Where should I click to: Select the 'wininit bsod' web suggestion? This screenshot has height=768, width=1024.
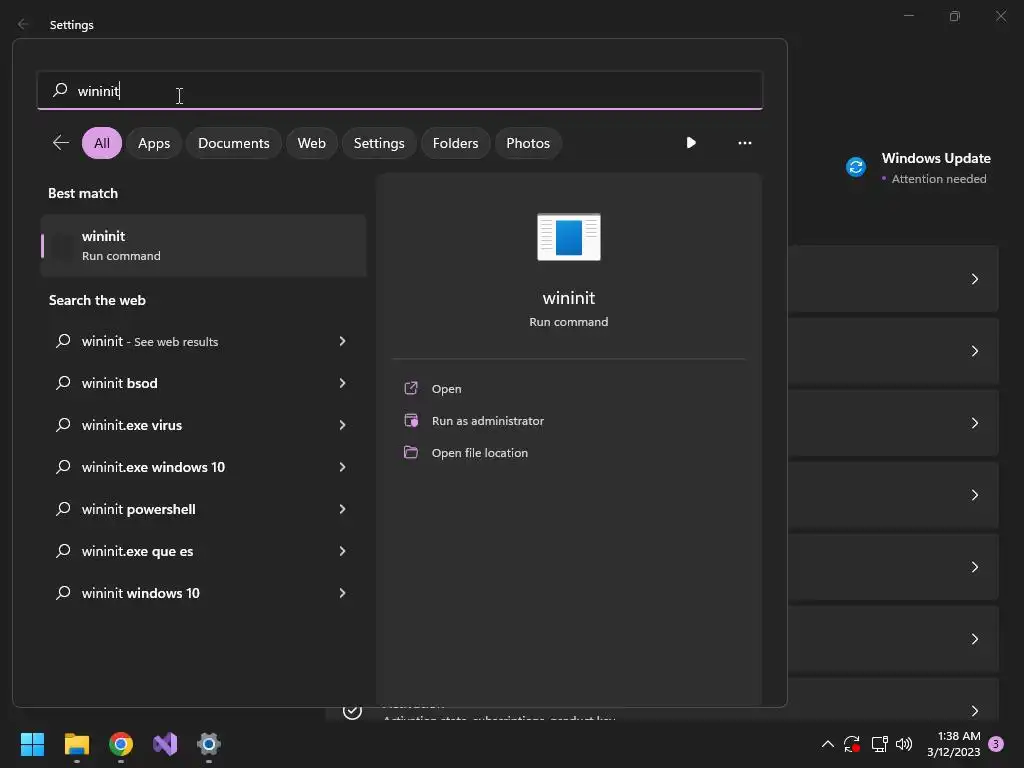pos(203,383)
